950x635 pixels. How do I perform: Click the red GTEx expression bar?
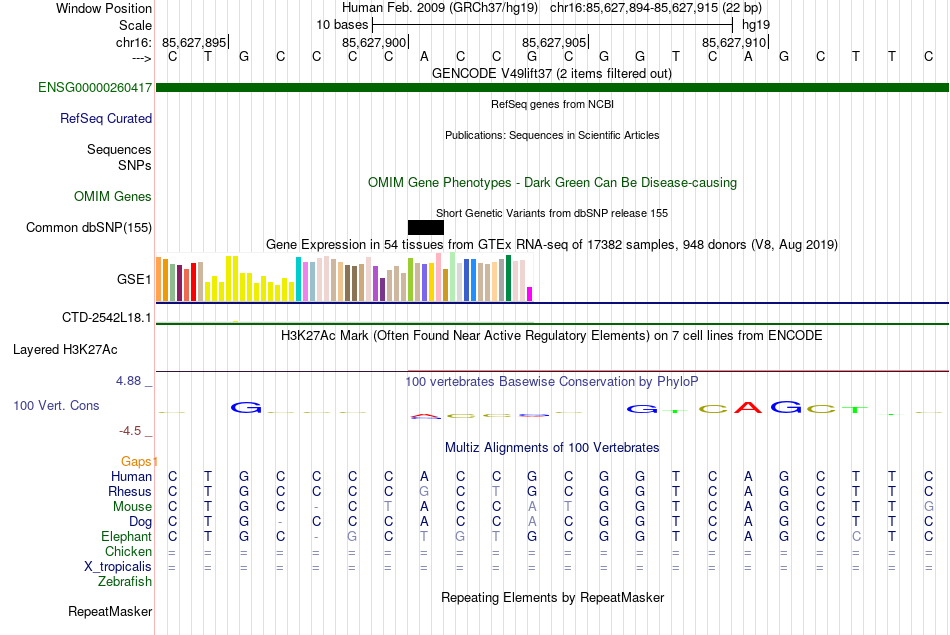193,282
